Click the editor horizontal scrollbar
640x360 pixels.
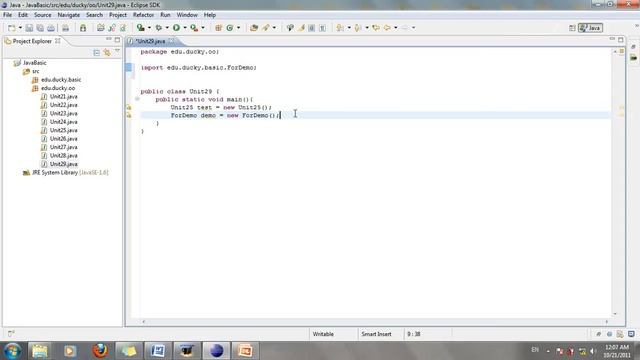[x=375, y=322]
